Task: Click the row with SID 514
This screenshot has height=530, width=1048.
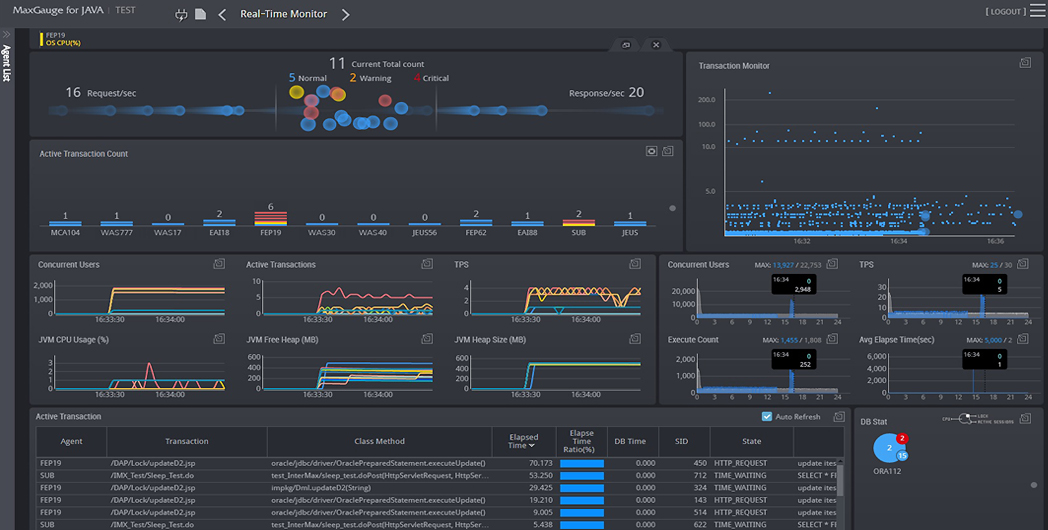Action: [438, 512]
